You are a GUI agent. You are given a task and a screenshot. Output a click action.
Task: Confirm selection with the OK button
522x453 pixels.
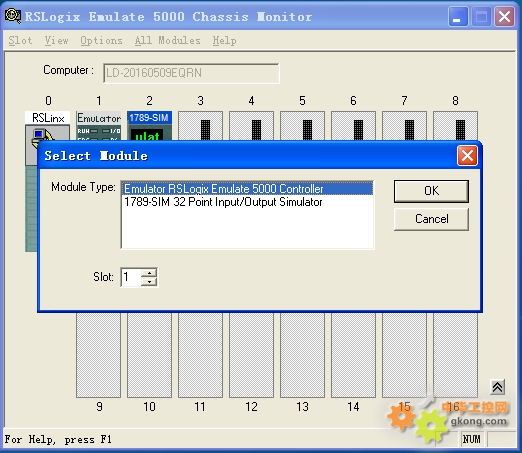pos(431,191)
